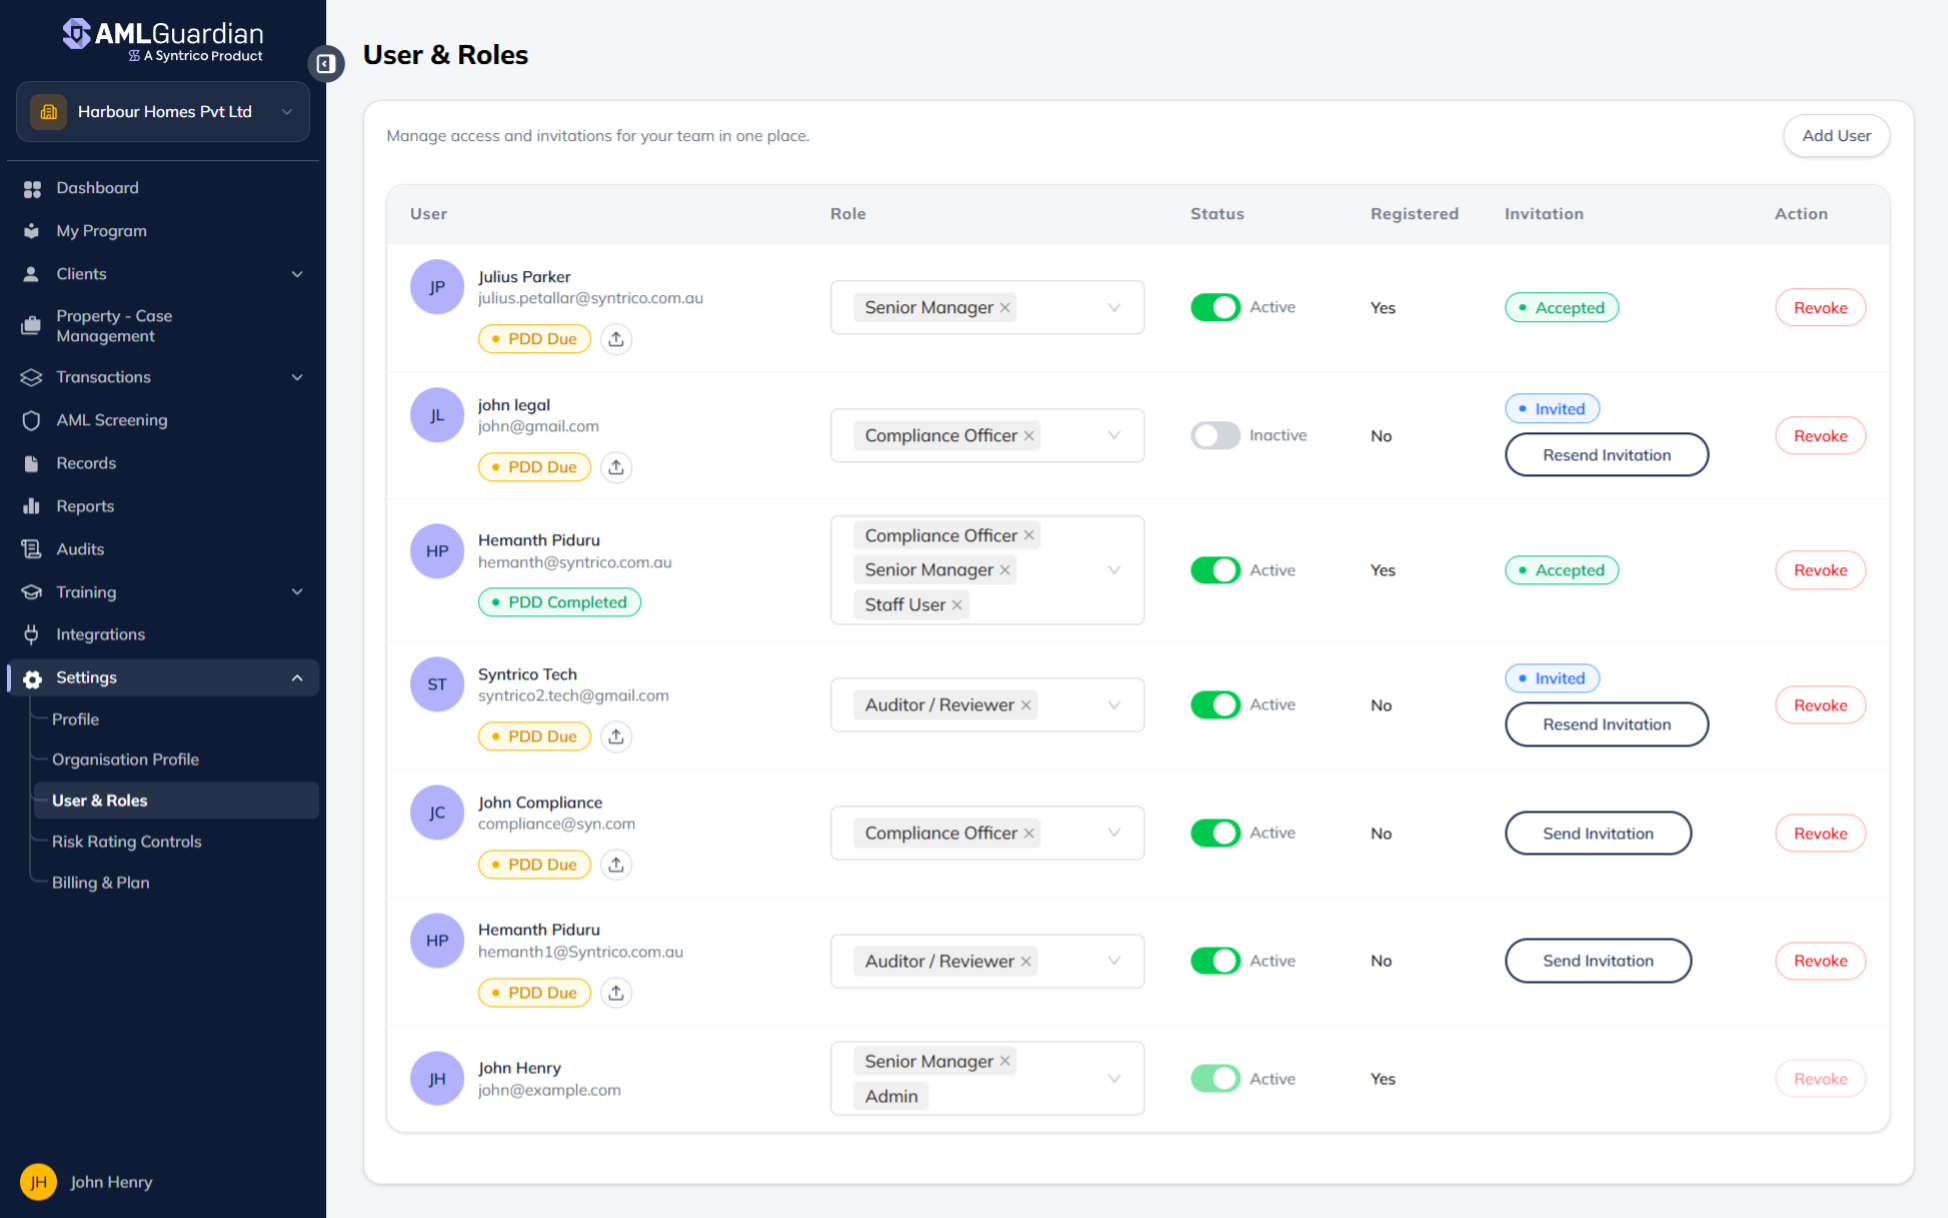Click the Dashboard grid icon
Screen dimensions: 1948x1218
tap(32, 188)
